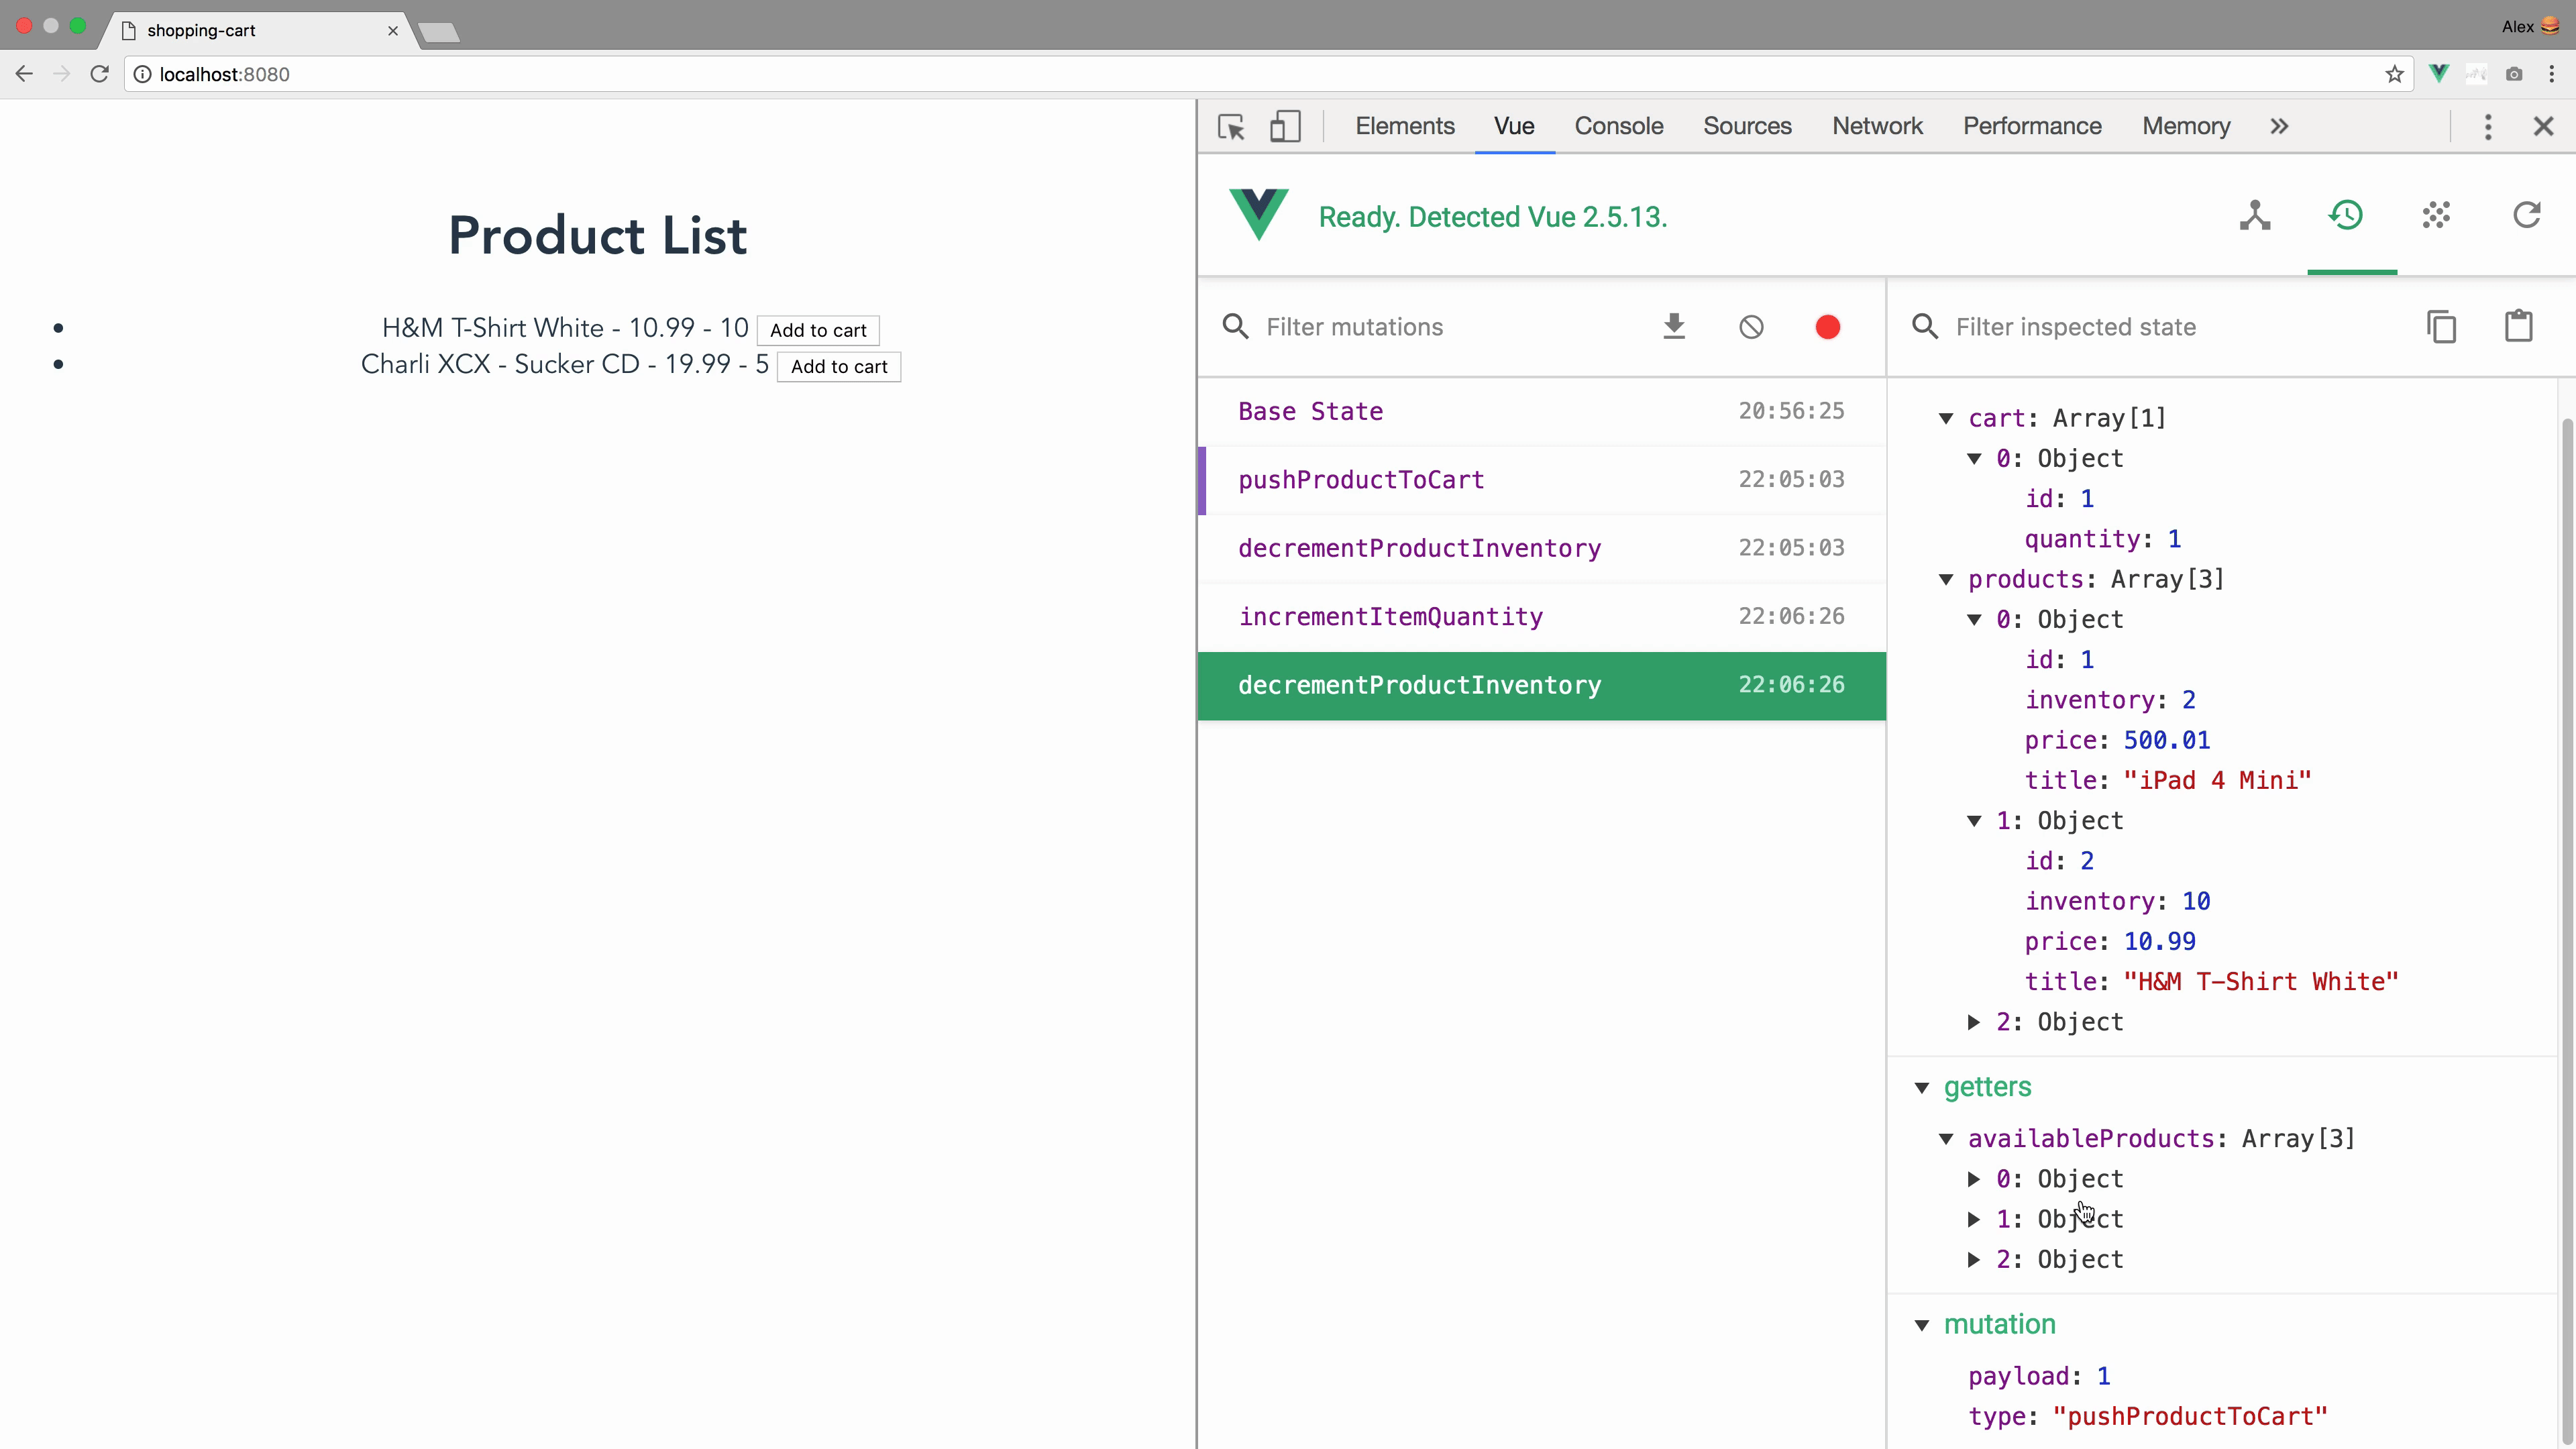Click the commit all mutations download icon
The width and height of the screenshot is (2576, 1449).
tap(1674, 327)
